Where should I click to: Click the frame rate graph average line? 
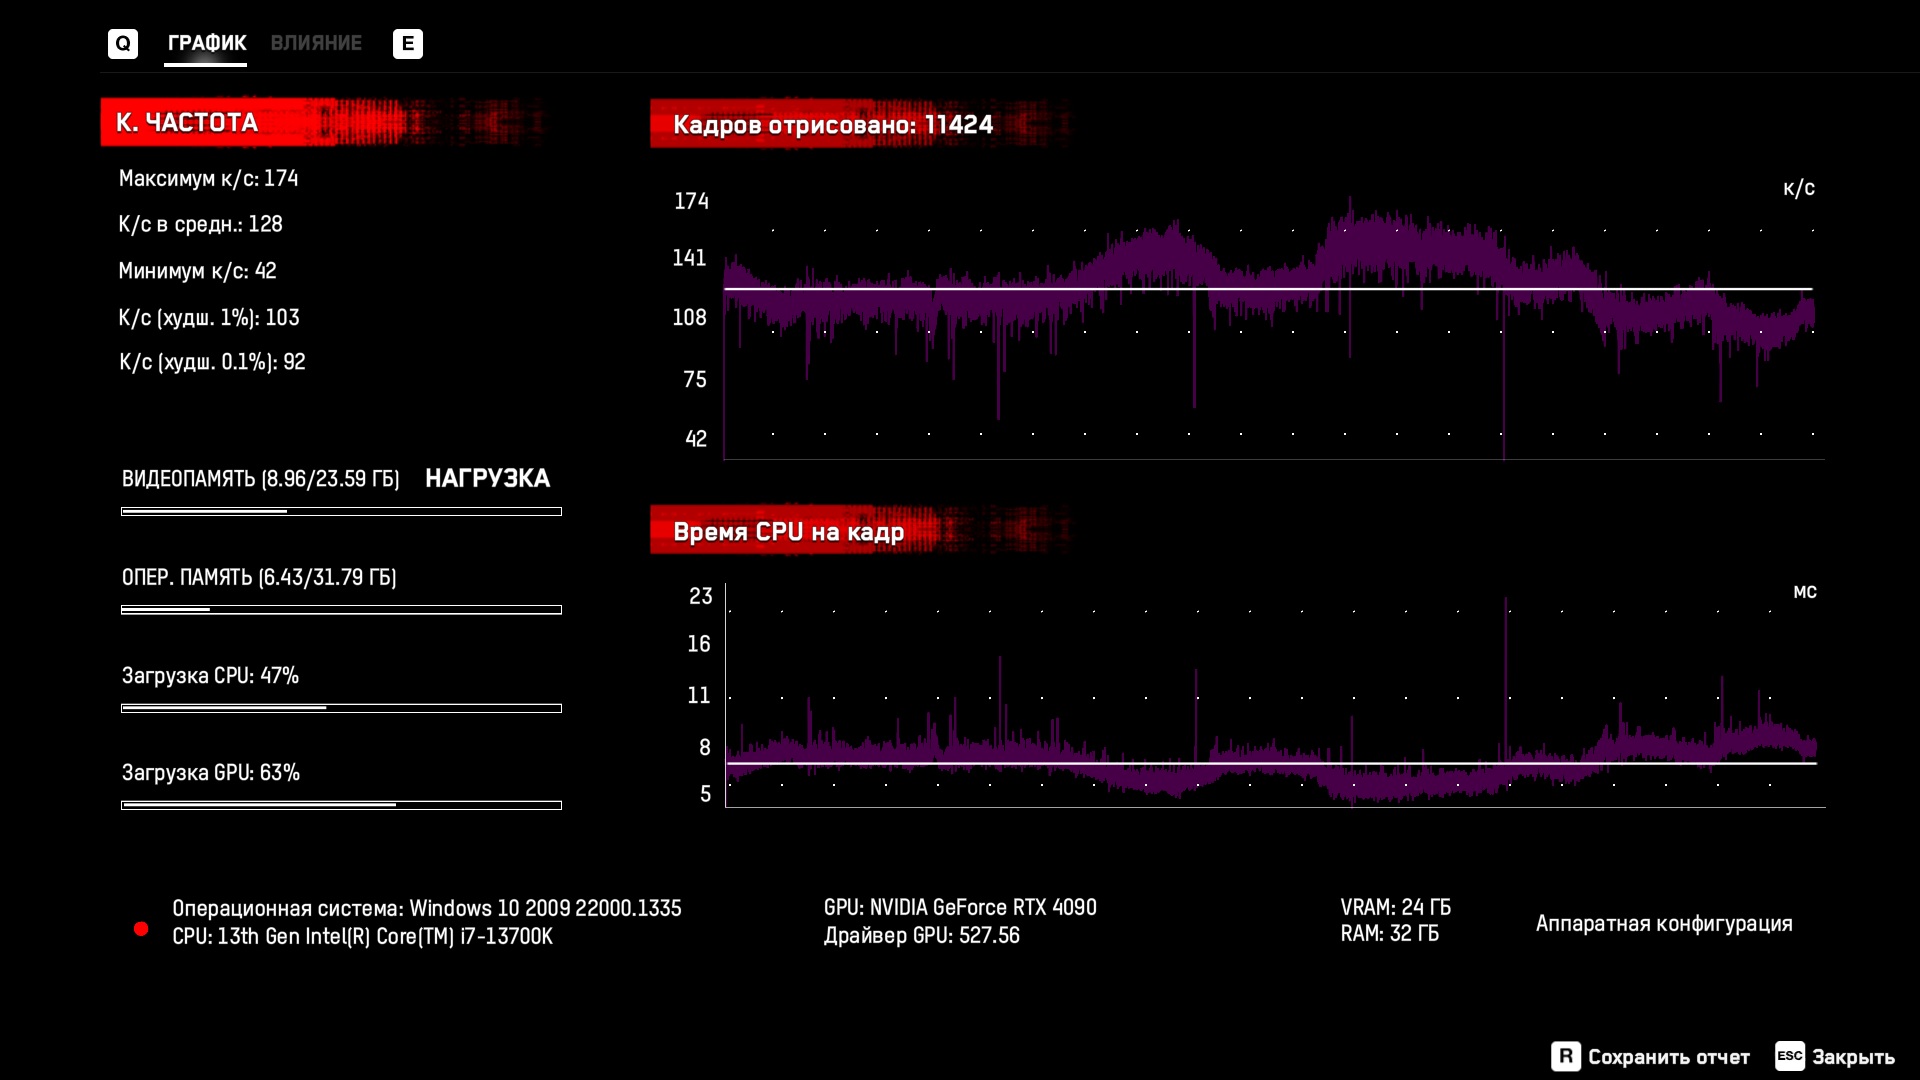[x=1268, y=289]
